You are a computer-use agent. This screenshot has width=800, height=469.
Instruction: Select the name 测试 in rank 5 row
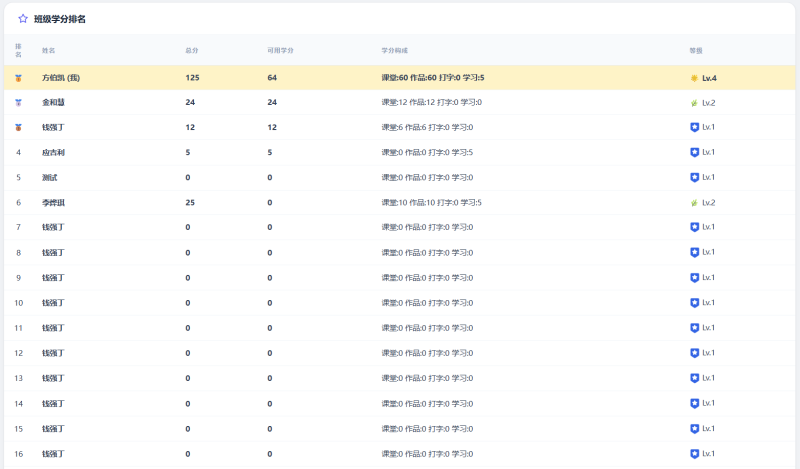tap(49, 177)
